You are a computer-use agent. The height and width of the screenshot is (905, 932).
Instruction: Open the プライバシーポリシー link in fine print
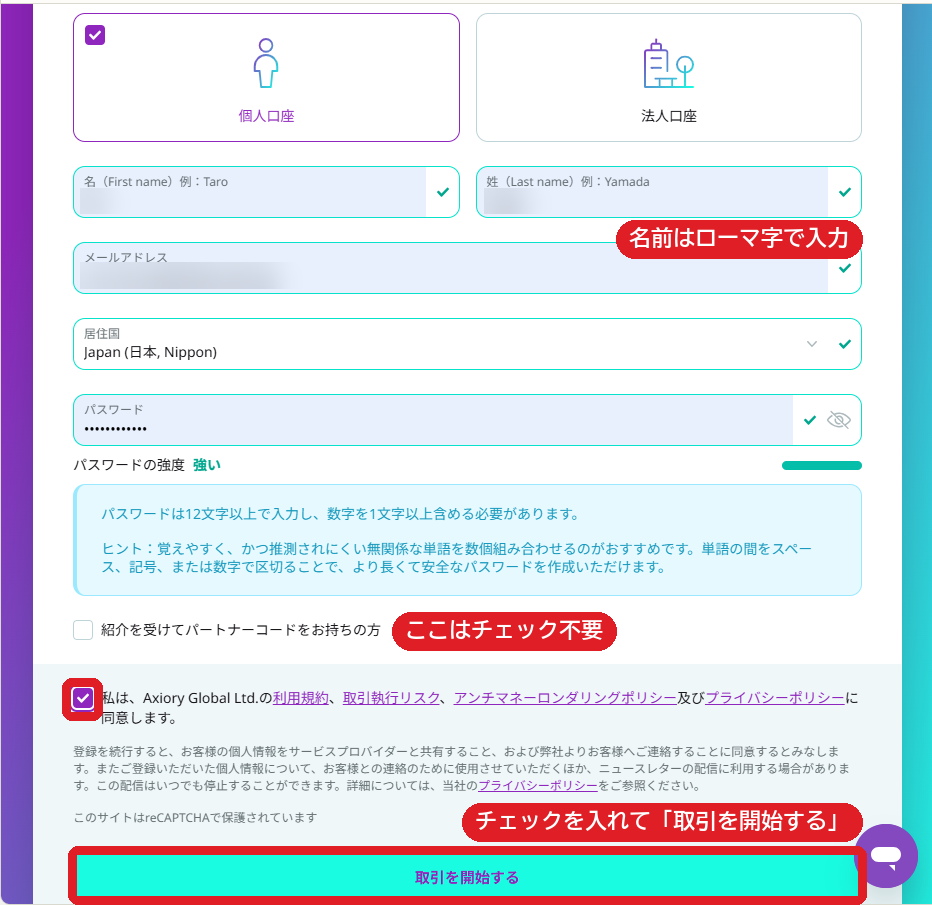538,786
